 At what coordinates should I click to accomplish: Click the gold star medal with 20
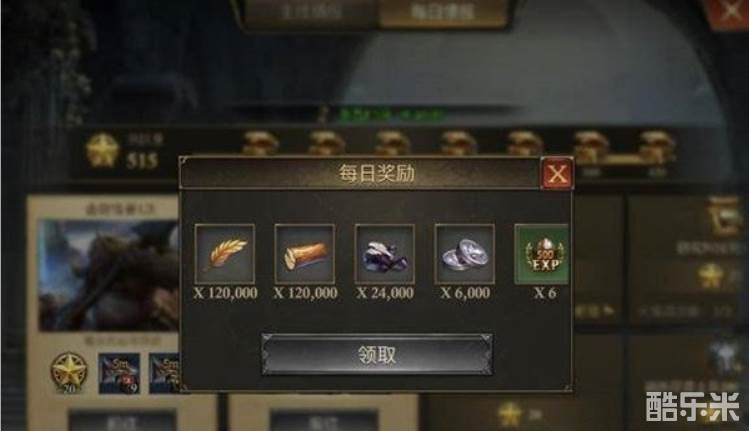coord(70,373)
